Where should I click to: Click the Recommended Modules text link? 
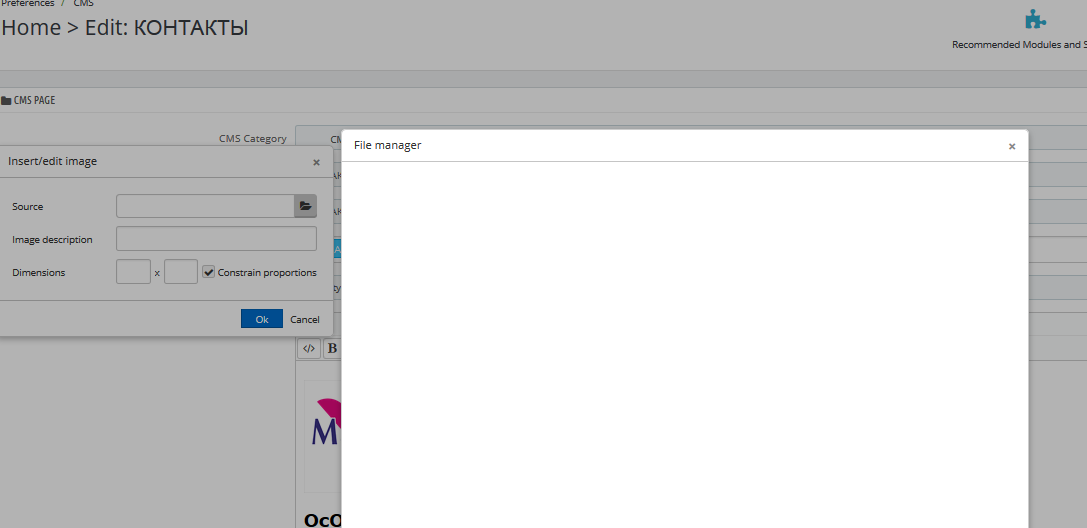click(1019, 44)
